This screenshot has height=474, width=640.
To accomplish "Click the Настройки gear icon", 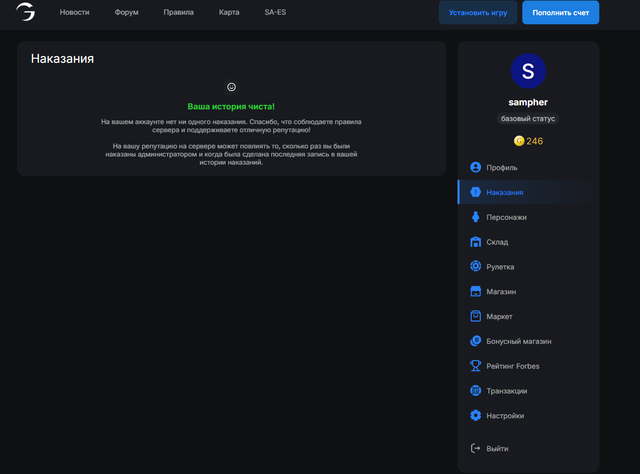I will [476, 415].
